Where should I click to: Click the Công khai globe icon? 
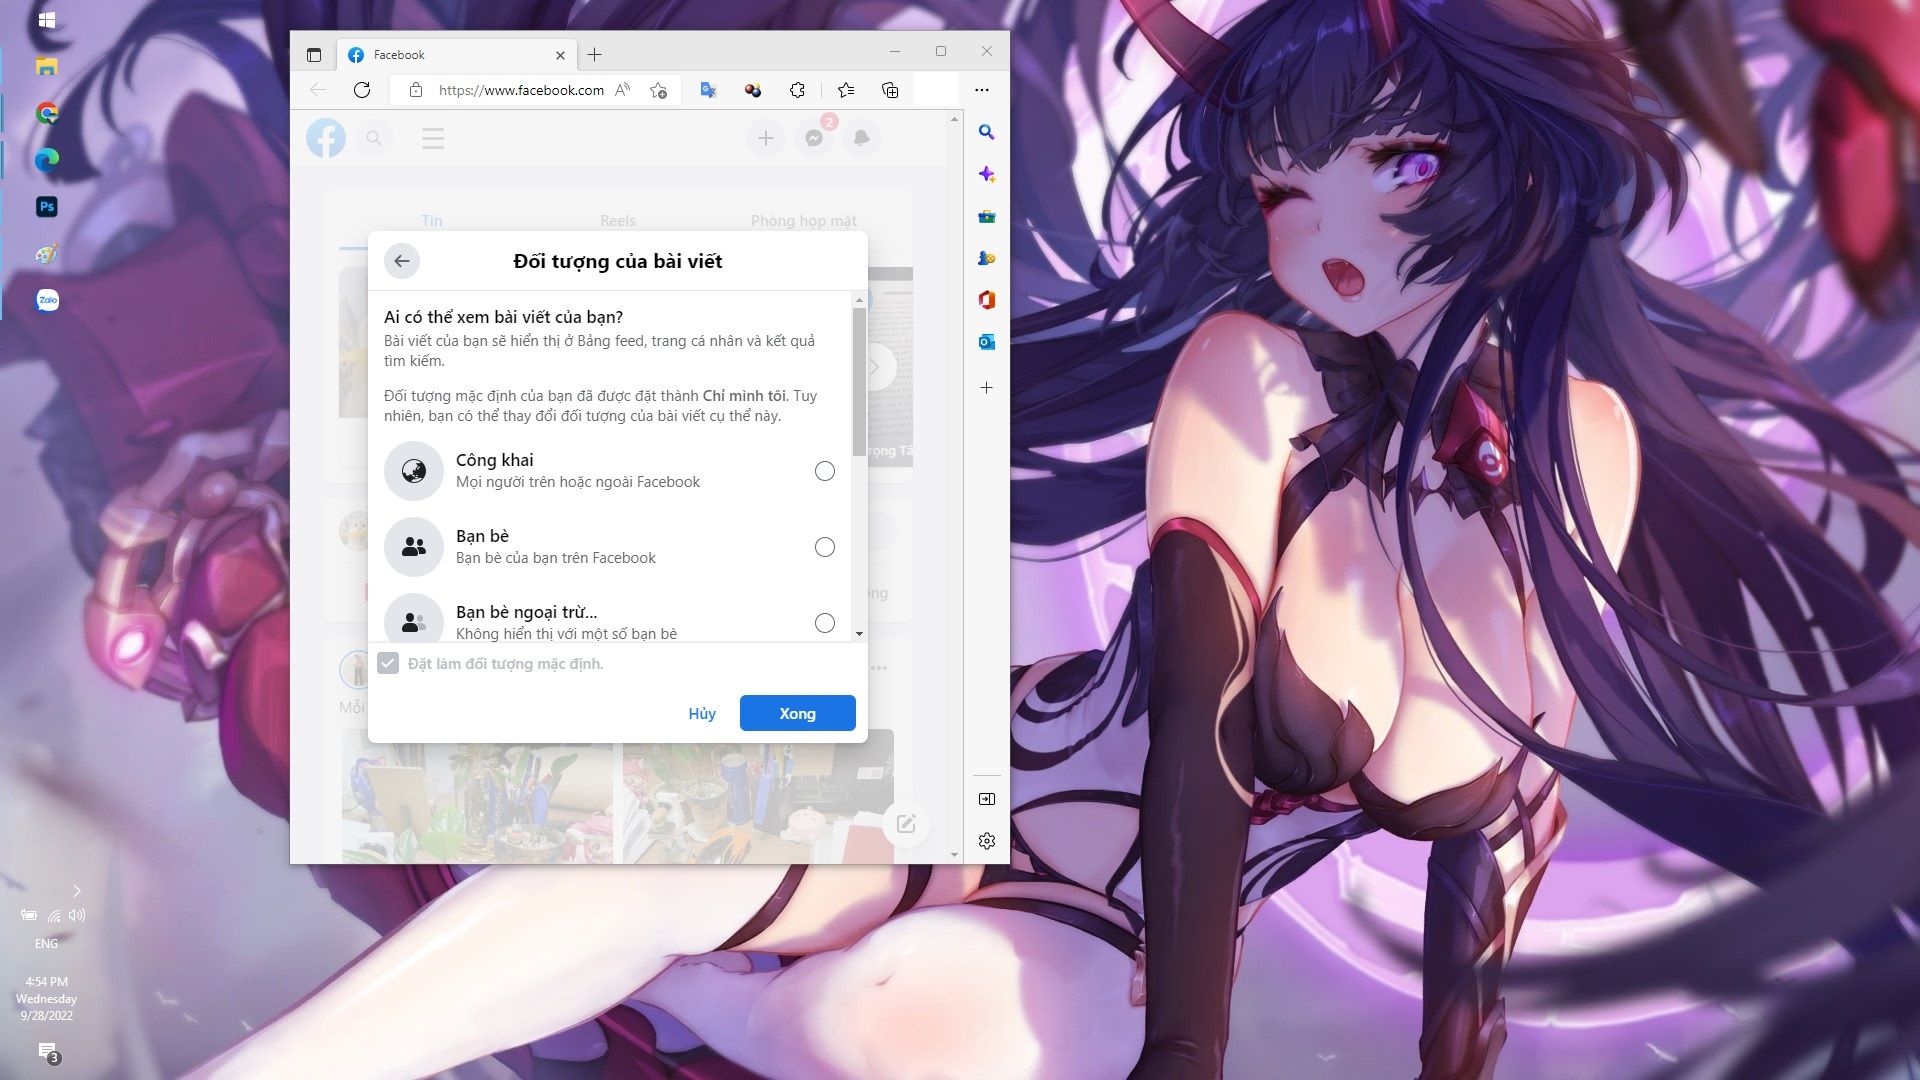coord(414,471)
